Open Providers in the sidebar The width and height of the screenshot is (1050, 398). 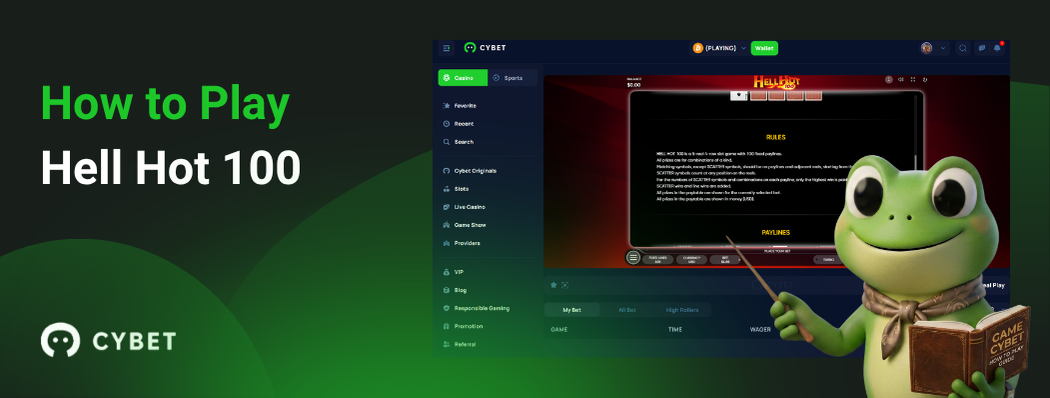coord(461,243)
